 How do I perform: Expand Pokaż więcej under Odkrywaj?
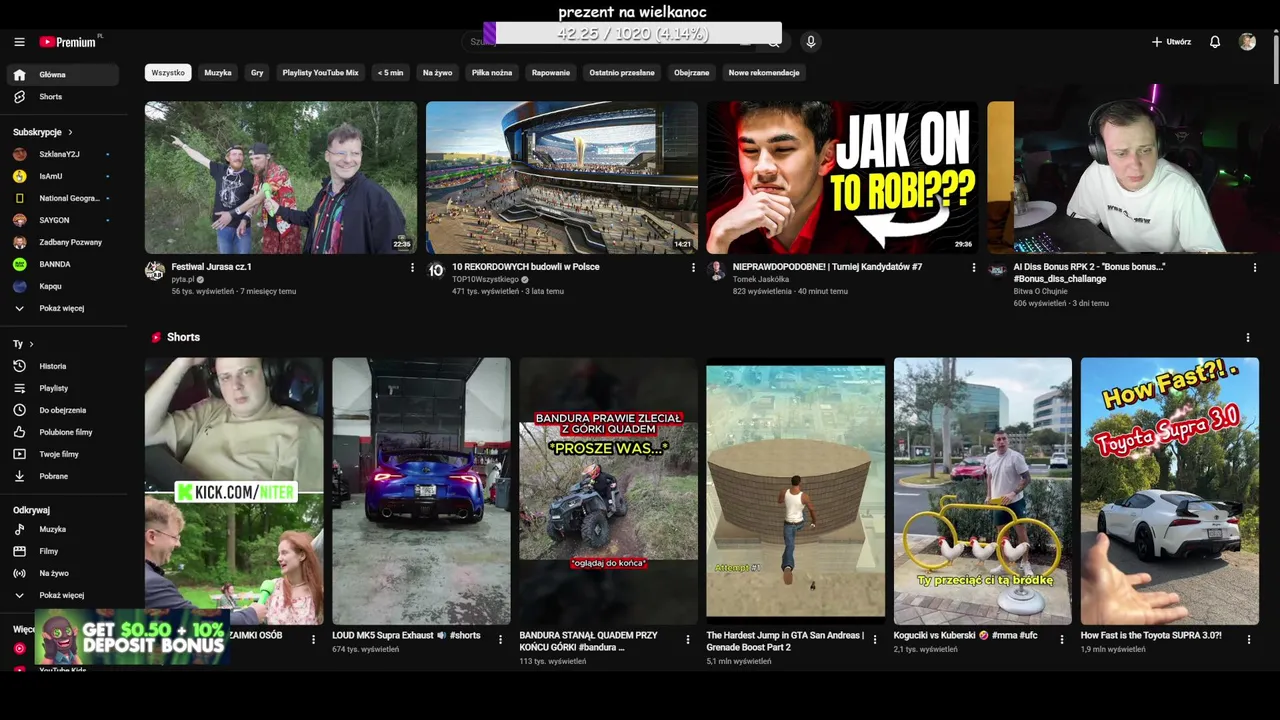click(62, 595)
